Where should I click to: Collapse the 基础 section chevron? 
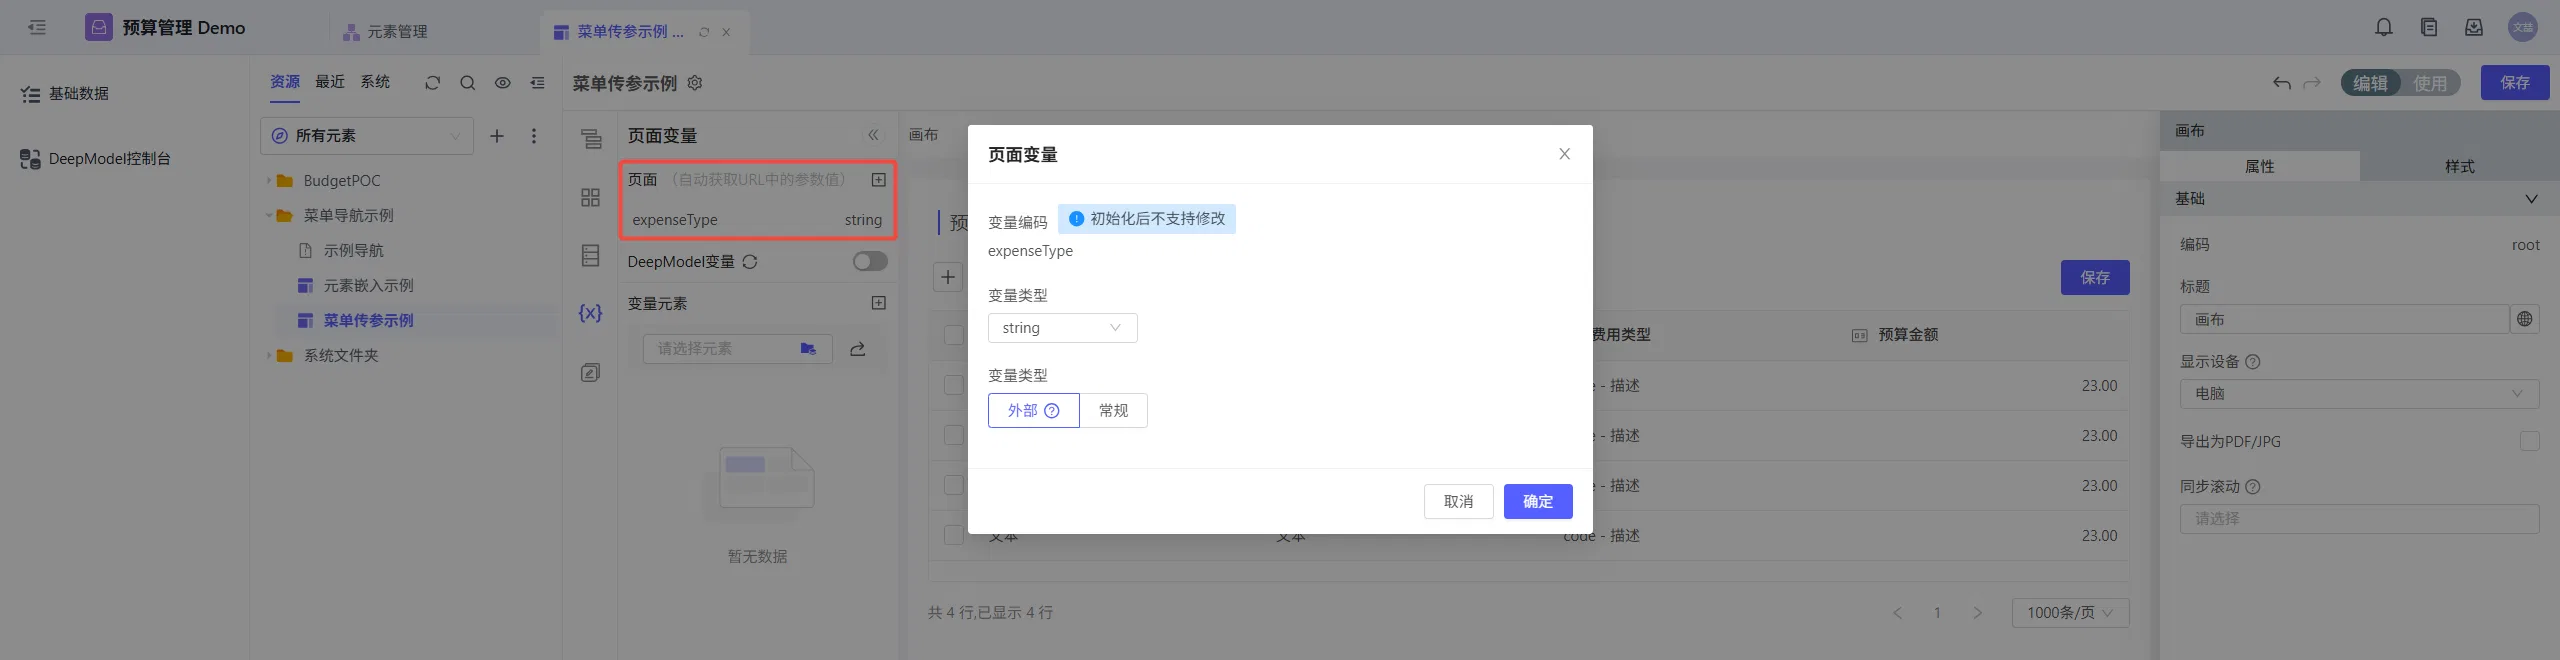(x=2531, y=199)
